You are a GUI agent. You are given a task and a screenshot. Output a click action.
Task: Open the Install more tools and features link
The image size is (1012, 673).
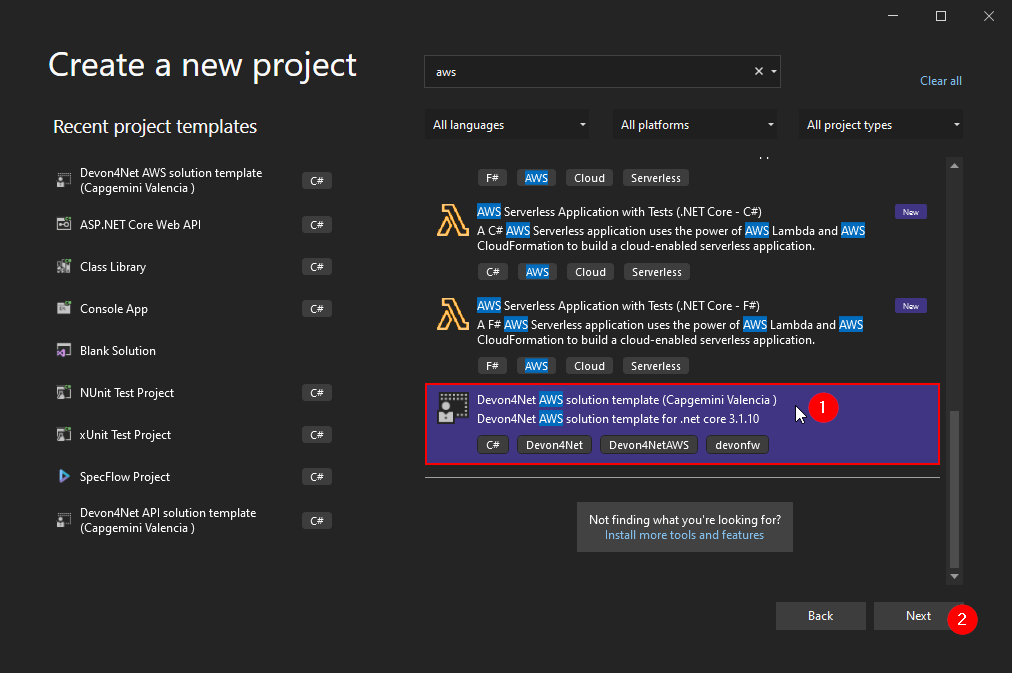tap(684, 535)
